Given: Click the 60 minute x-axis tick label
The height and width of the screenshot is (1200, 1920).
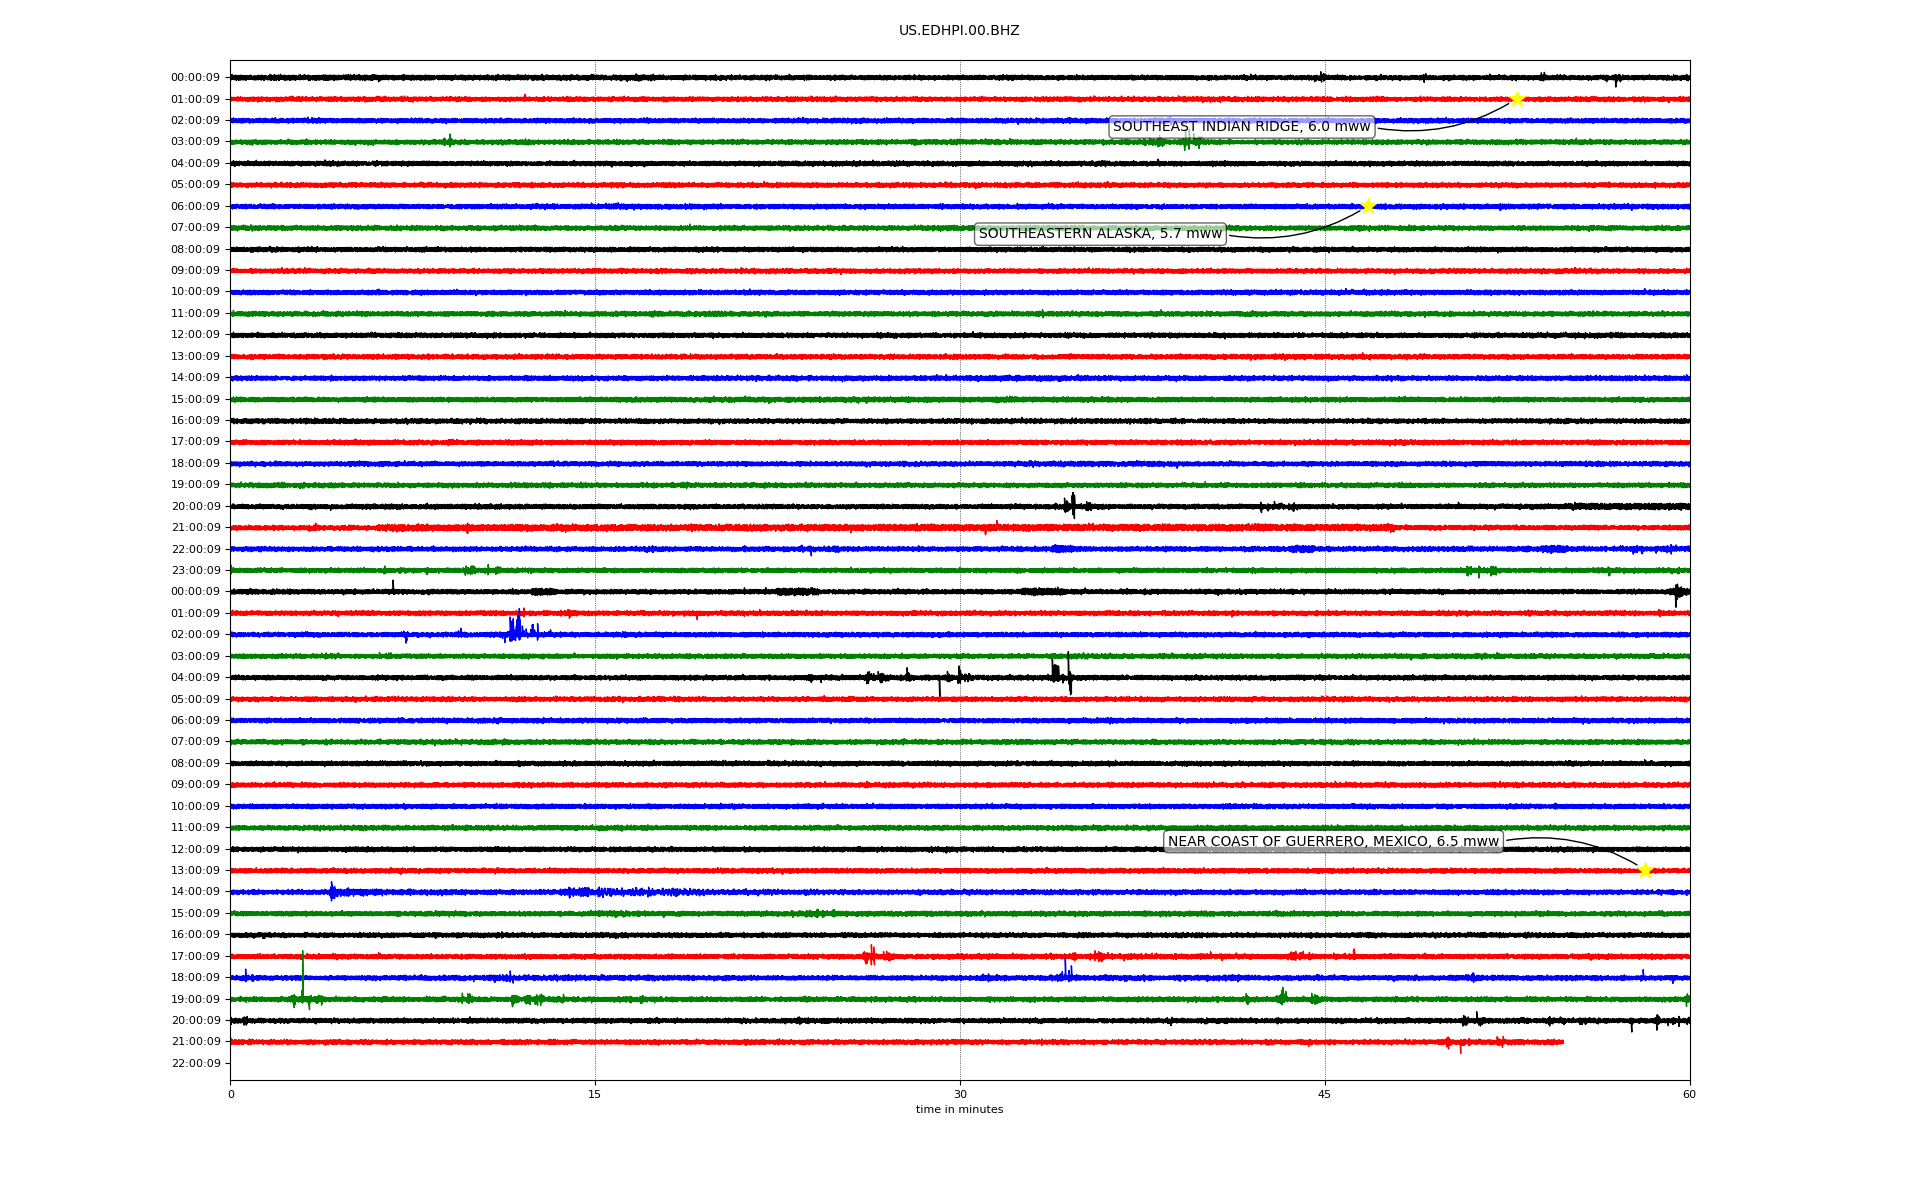Looking at the screenshot, I should pyautogui.click(x=1689, y=1095).
